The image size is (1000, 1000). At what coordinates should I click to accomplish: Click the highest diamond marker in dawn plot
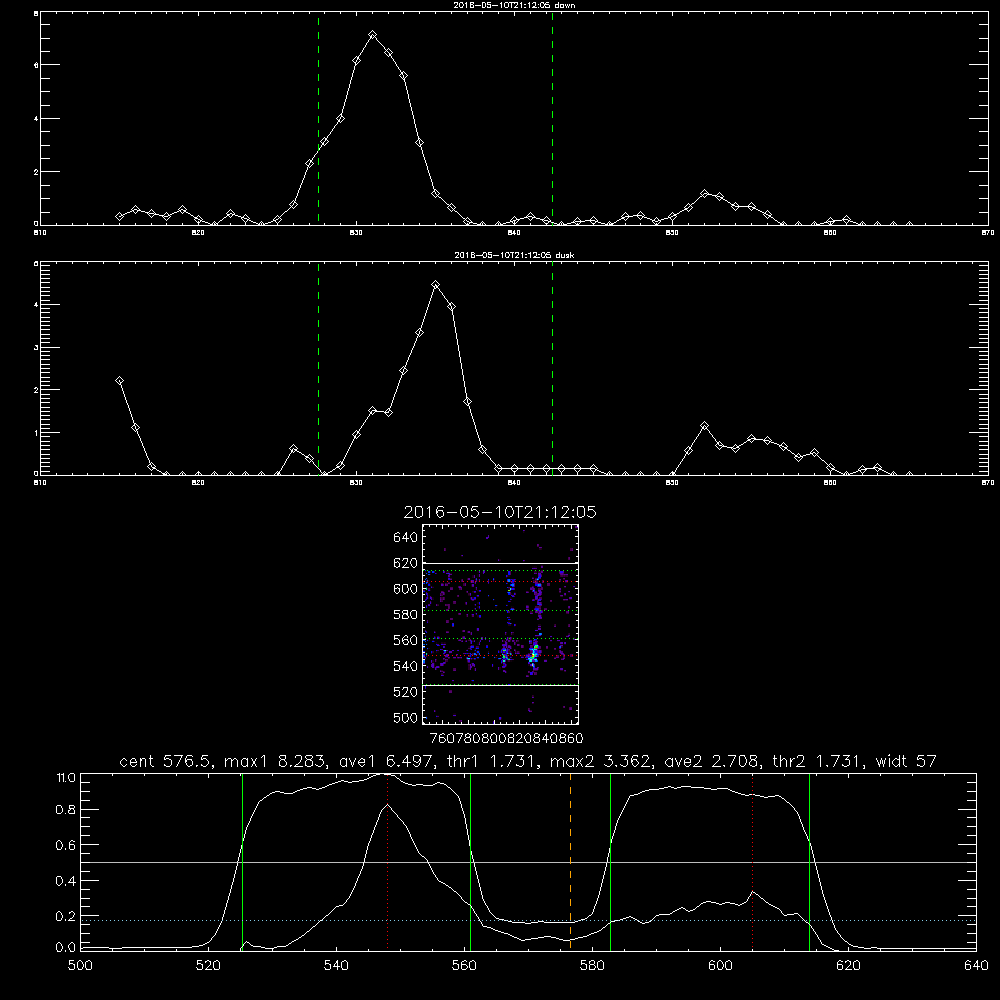point(372,34)
